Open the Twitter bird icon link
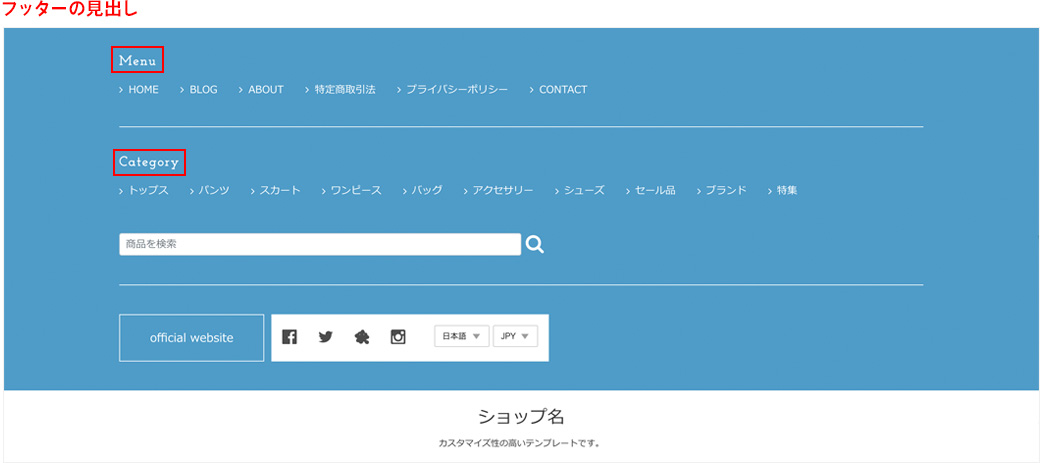The height and width of the screenshot is (463, 1043). tap(325, 337)
